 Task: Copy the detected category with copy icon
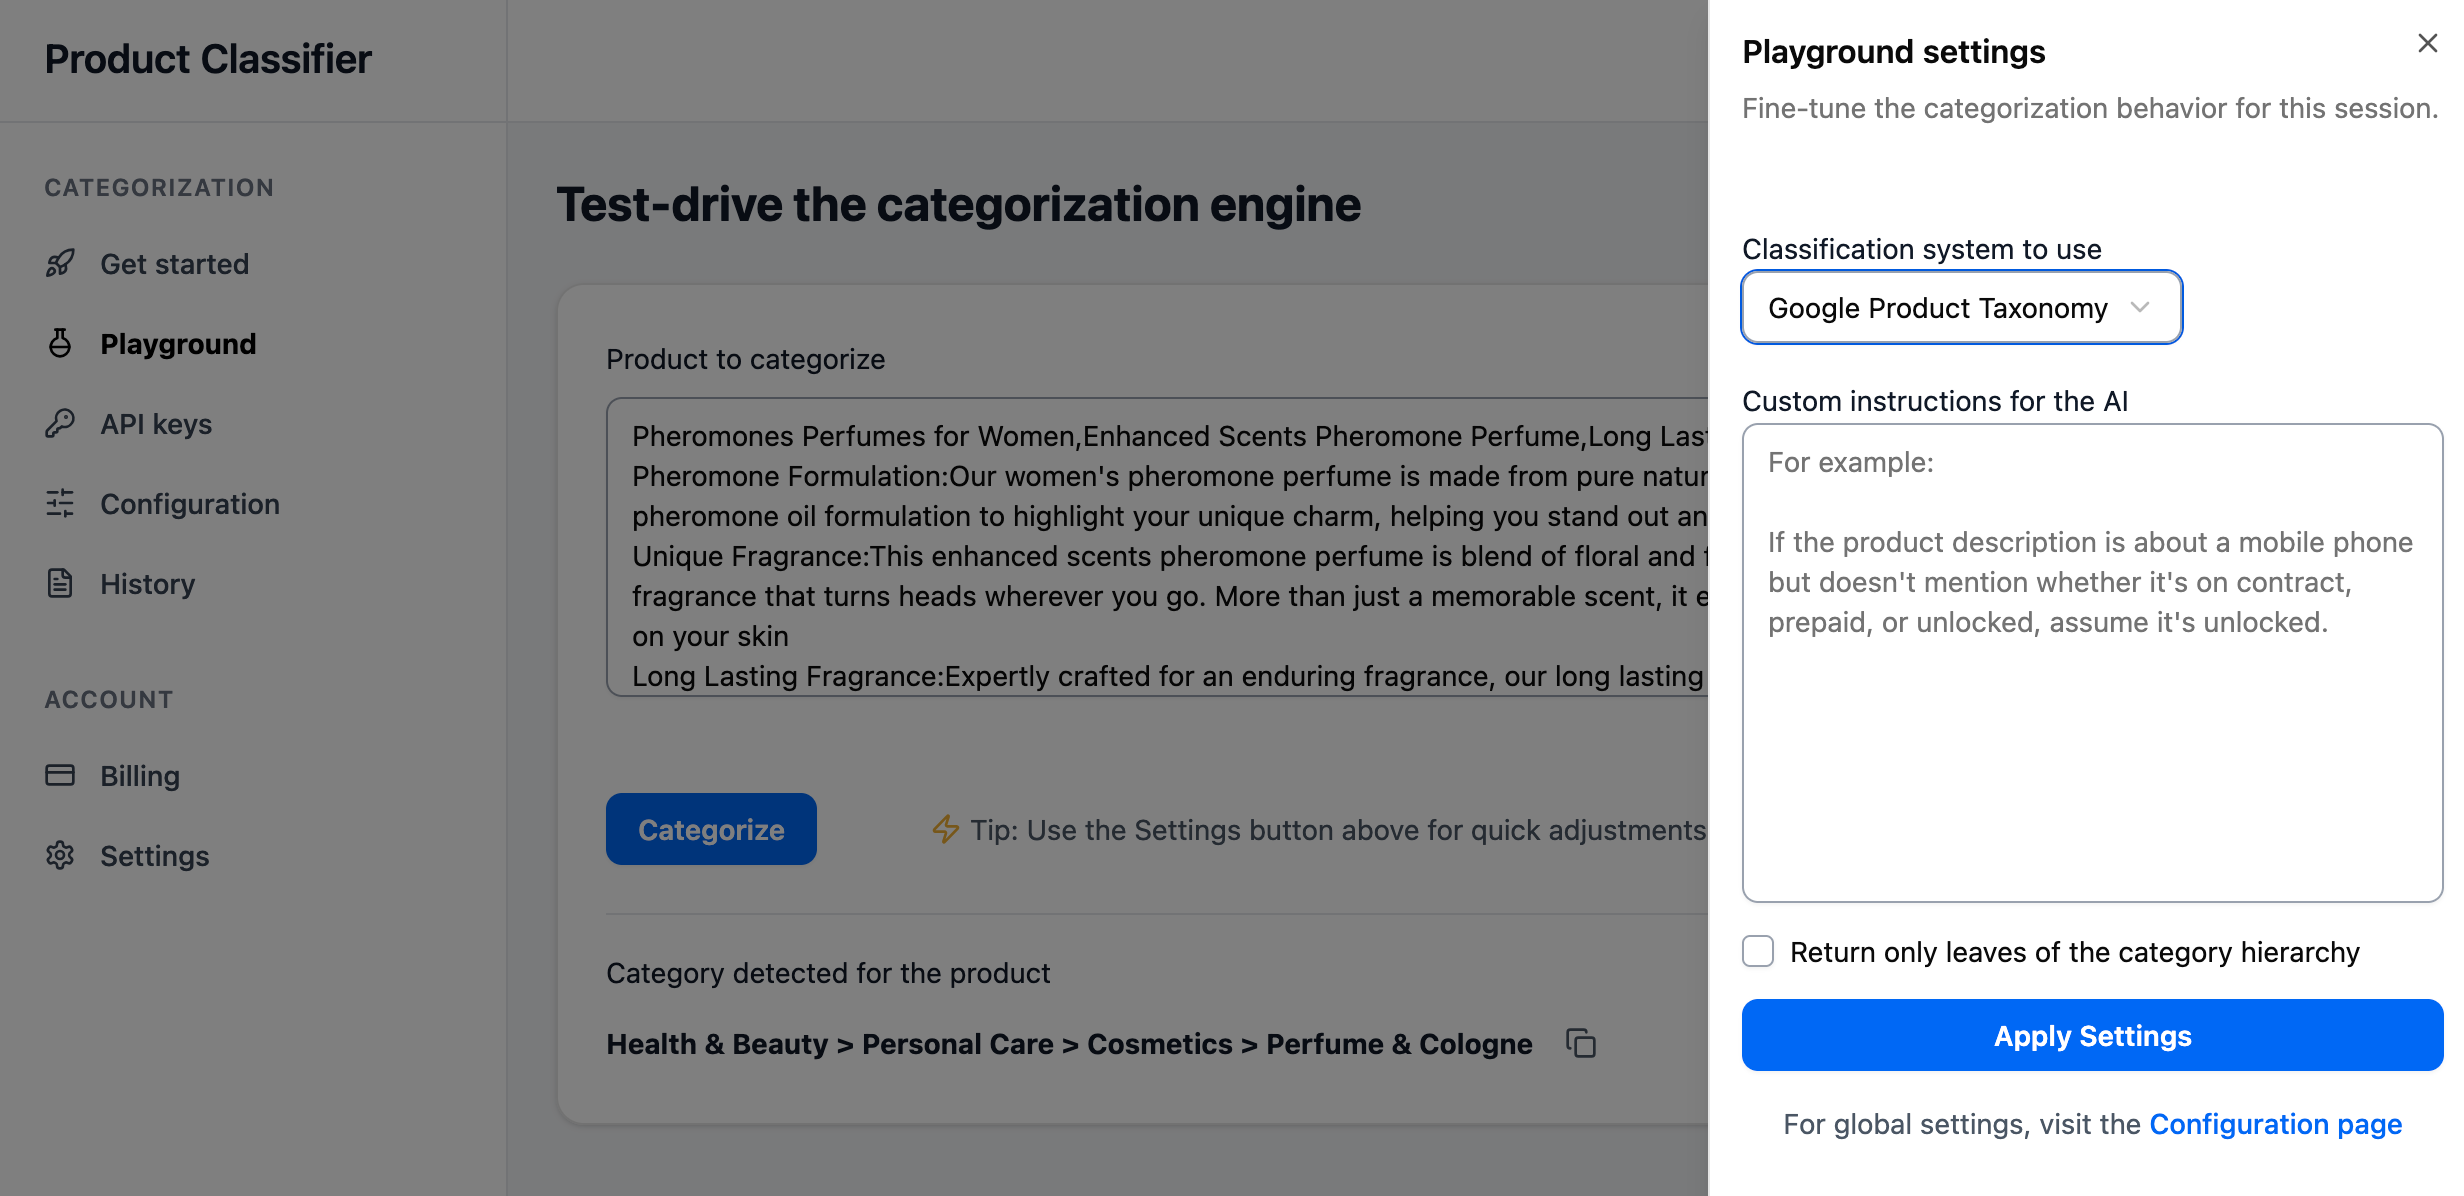[1581, 1043]
